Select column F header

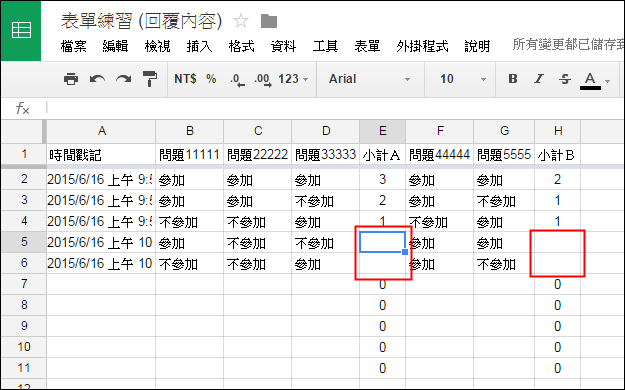point(440,131)
